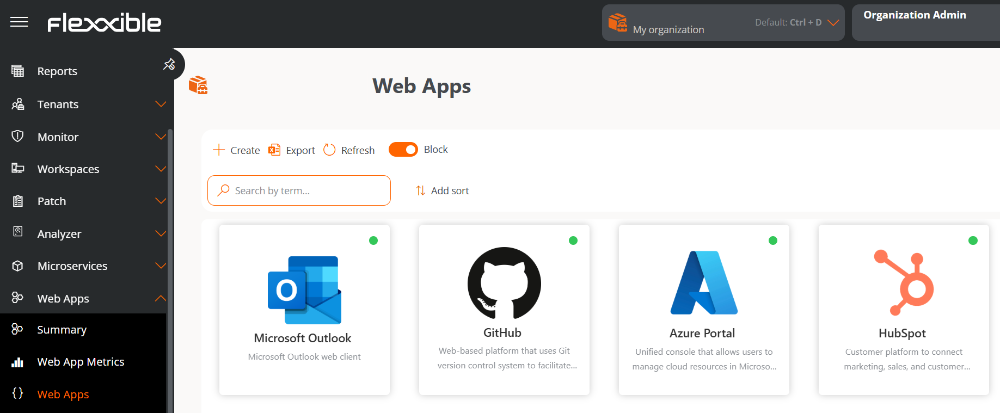
Task: Click the Refresh button label
Action: 358,150
